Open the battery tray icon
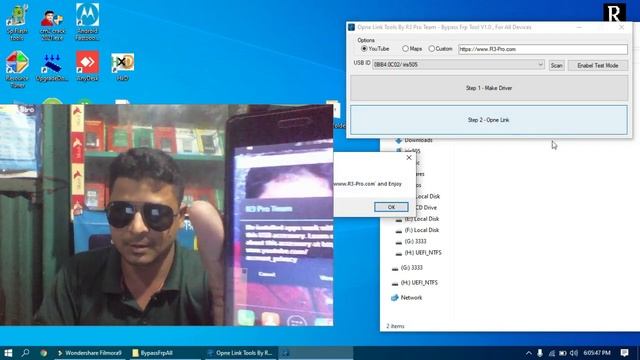 (562, 353)
